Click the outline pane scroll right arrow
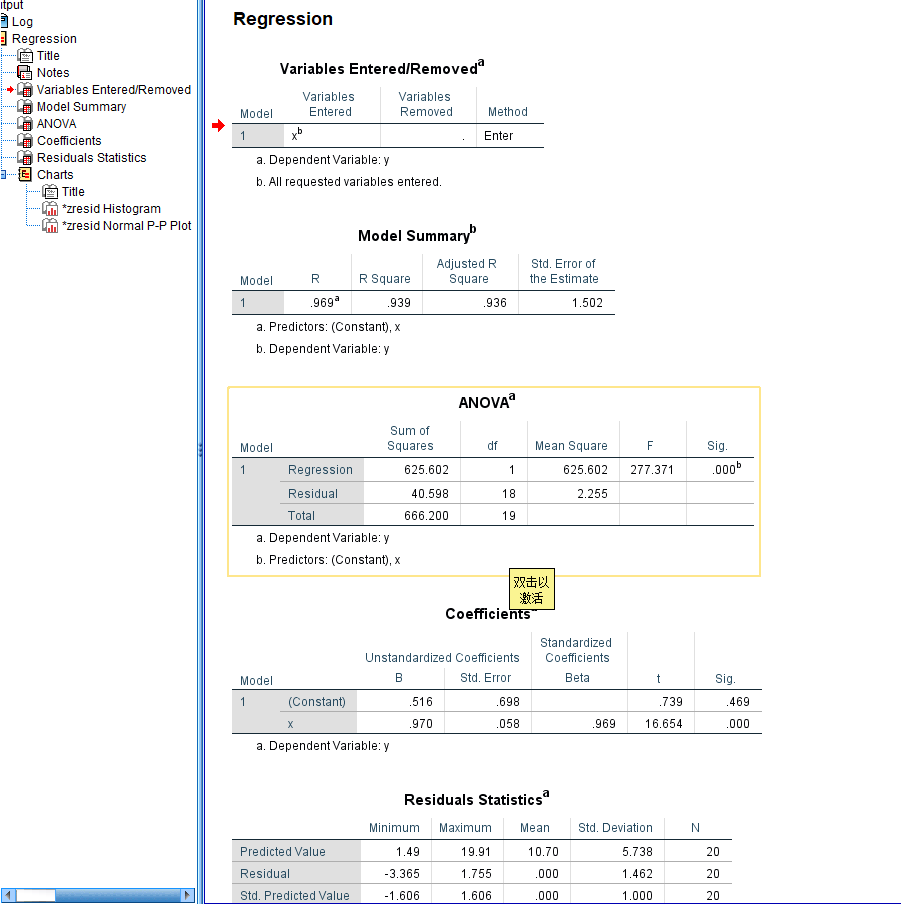Screen dimensions: 901x904 click(x=187, y=895)
